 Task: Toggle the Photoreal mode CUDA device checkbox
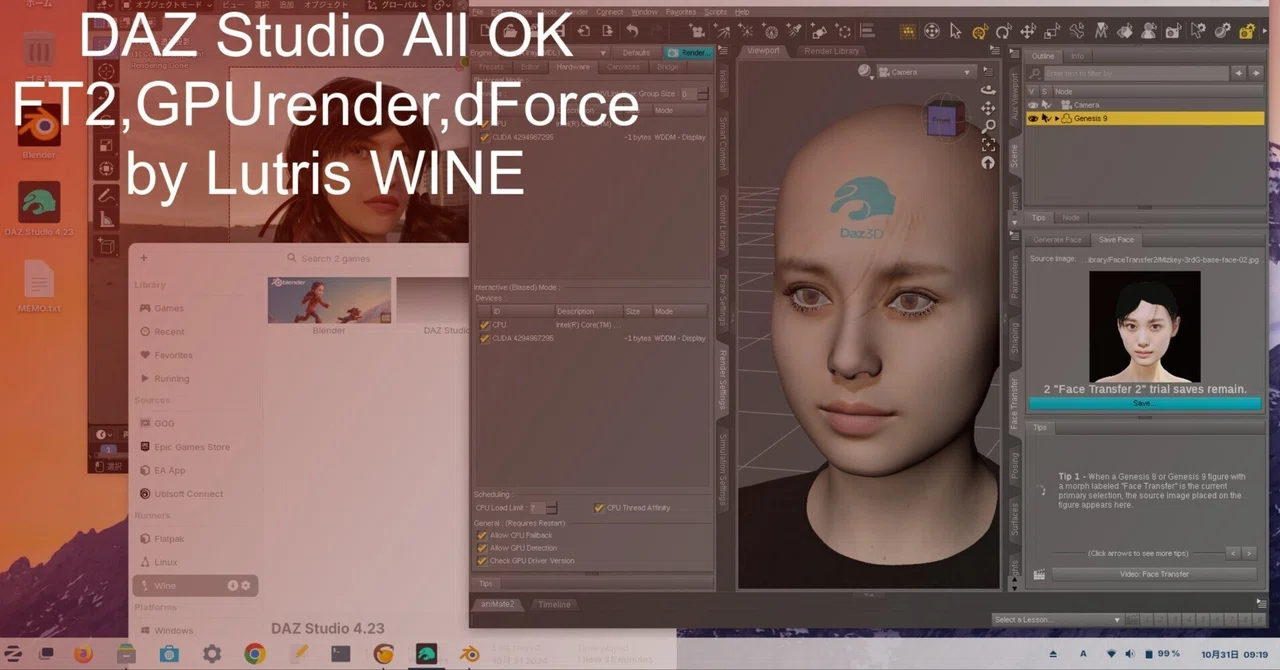coord(485,137)
